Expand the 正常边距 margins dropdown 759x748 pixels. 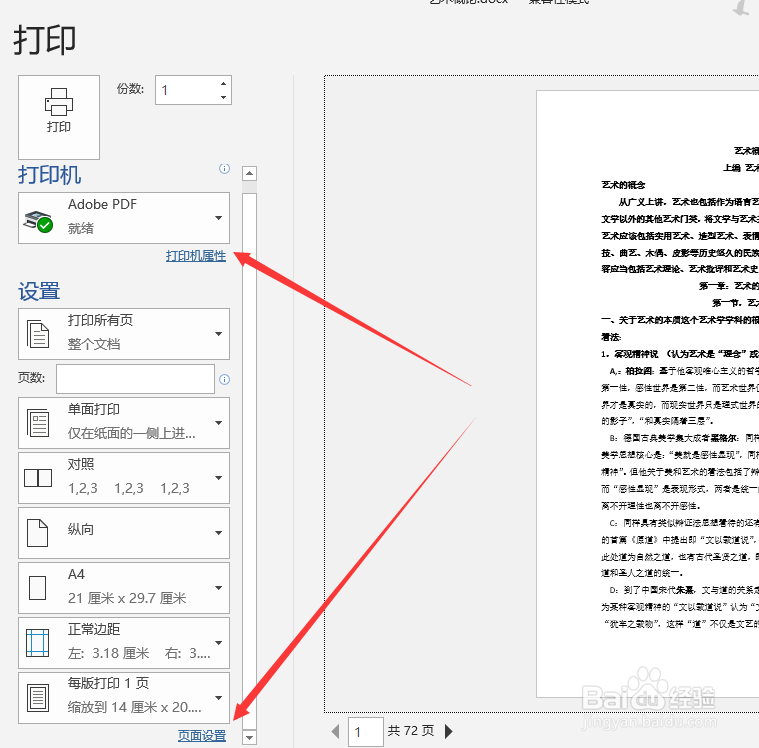coord(124,643)
